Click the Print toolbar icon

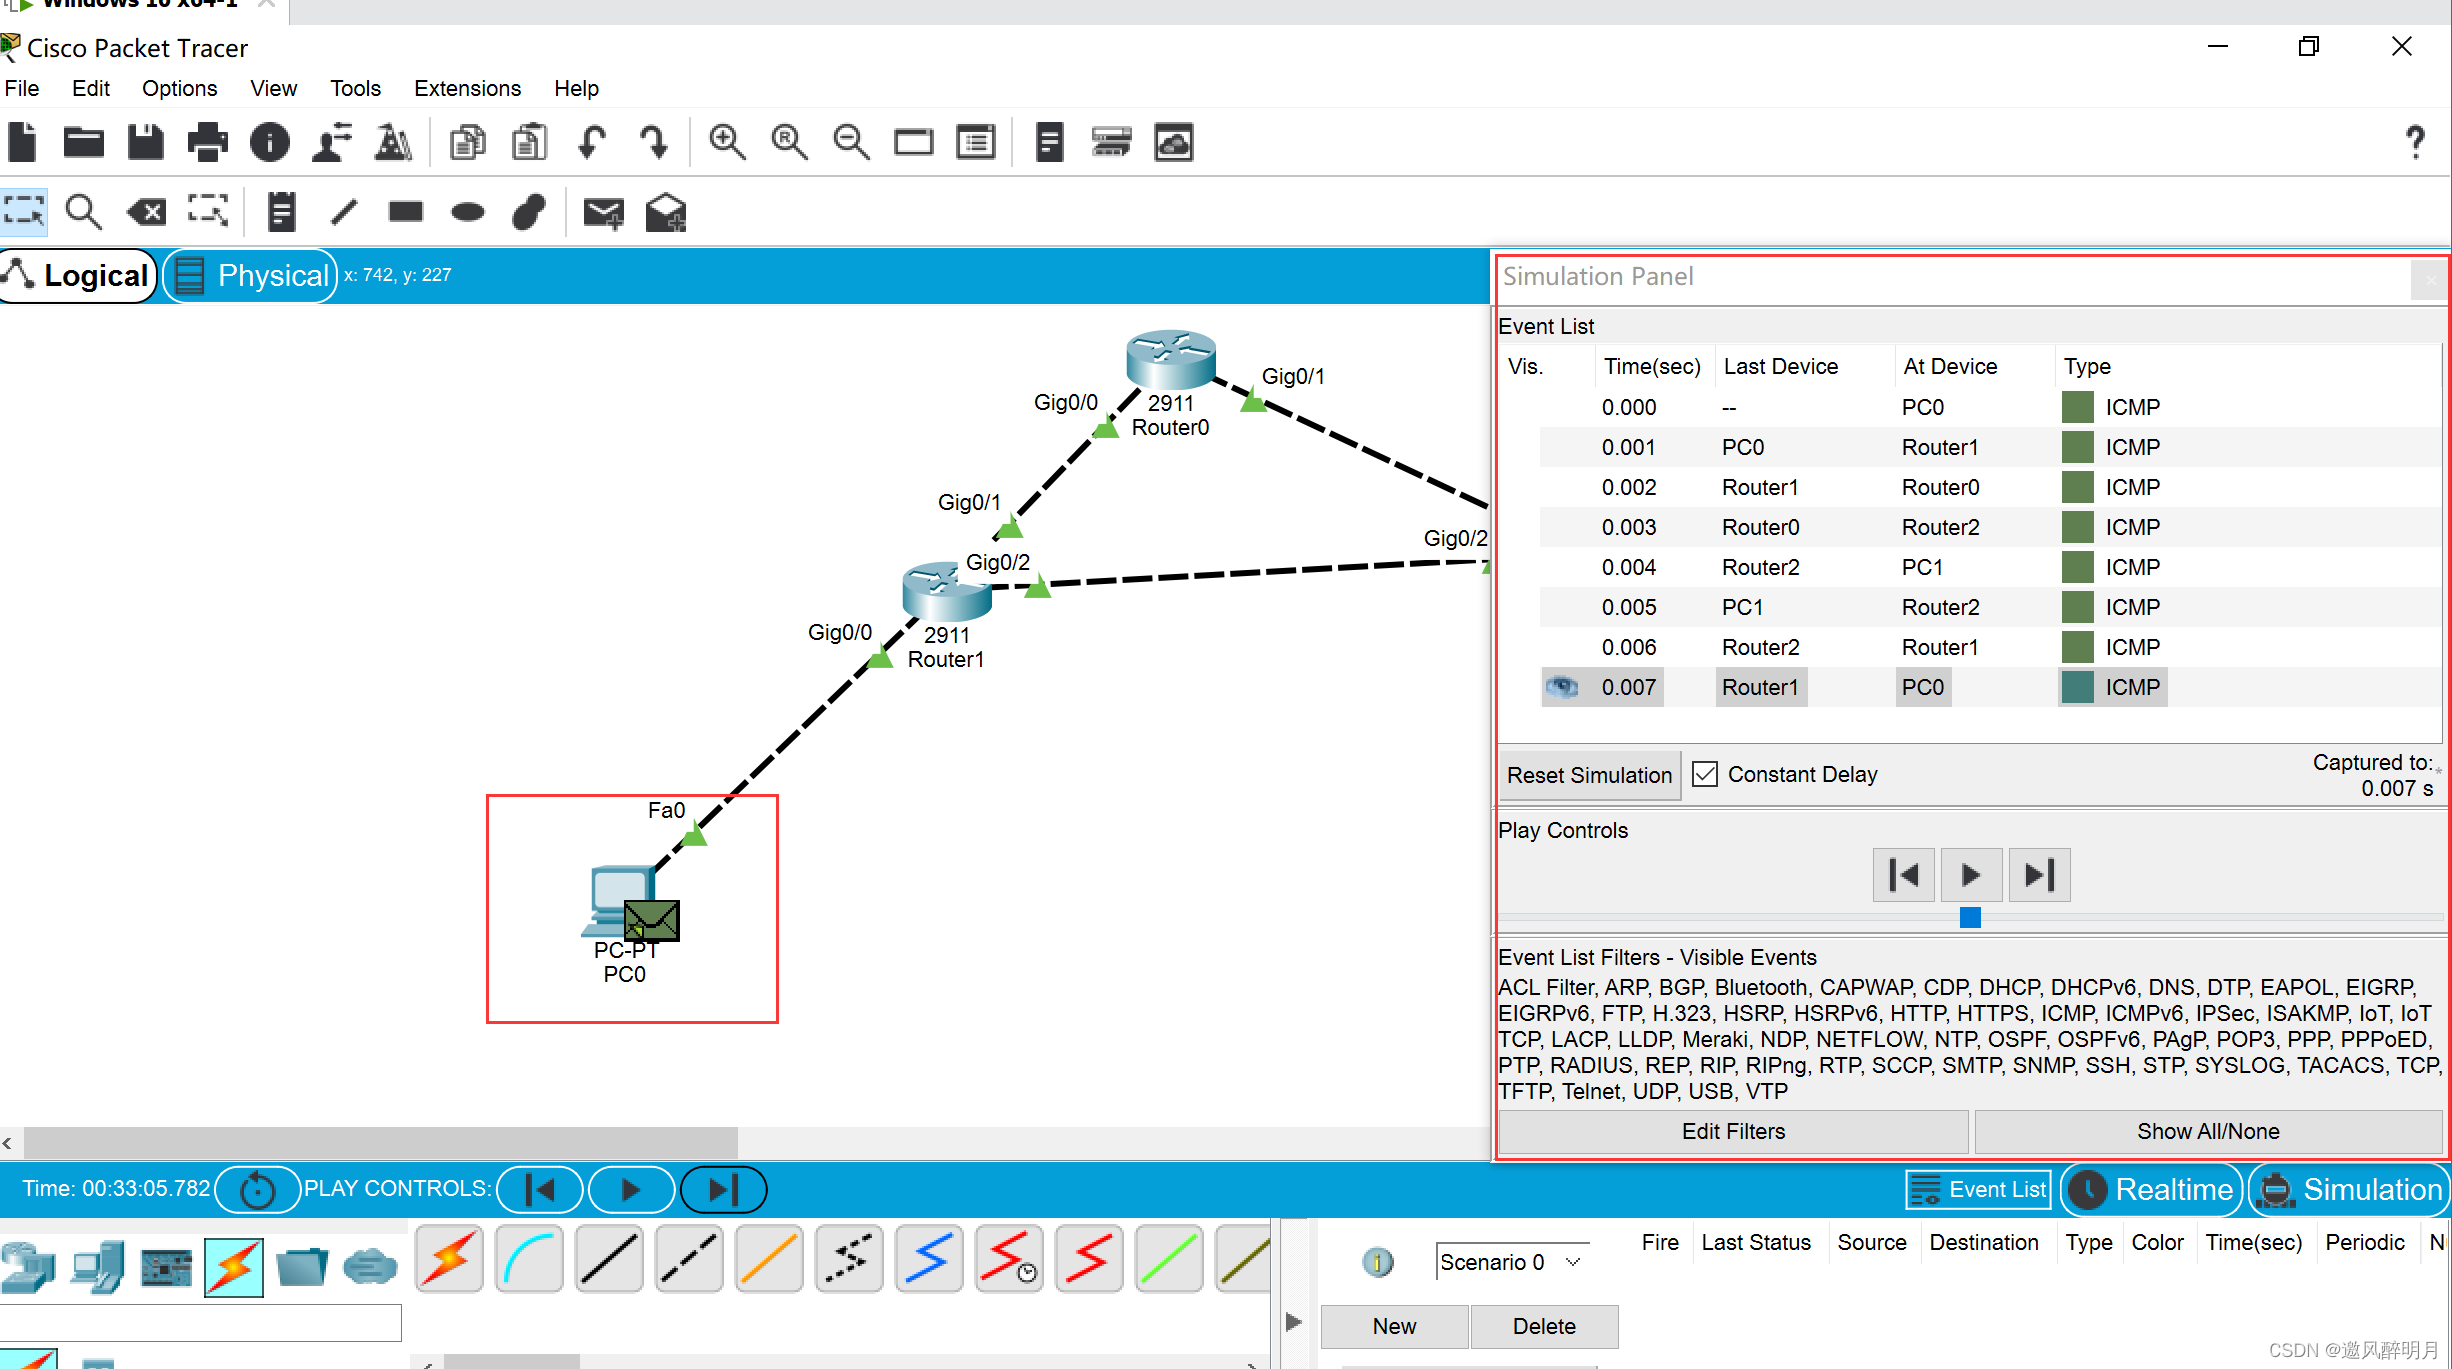(x=208, y=143)
